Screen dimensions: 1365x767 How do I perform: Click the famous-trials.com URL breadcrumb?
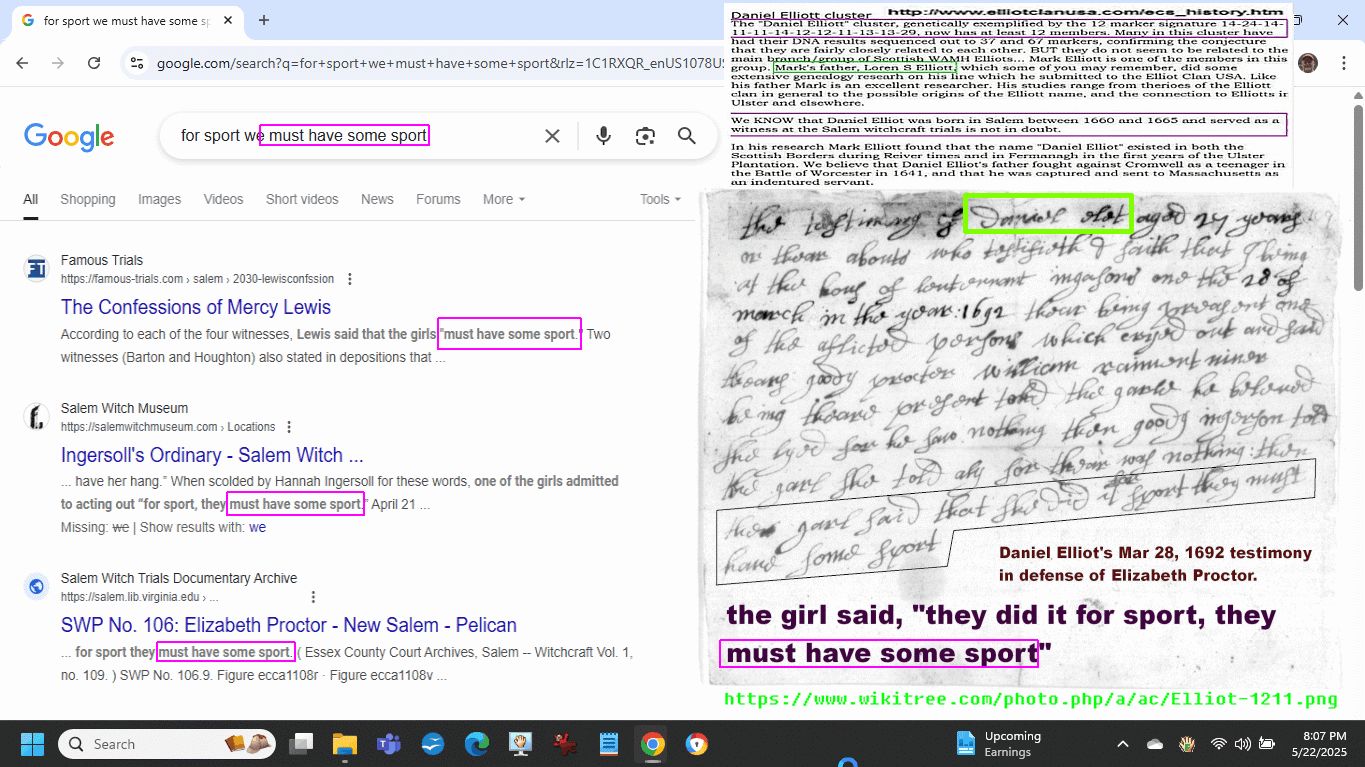(198, 279)
